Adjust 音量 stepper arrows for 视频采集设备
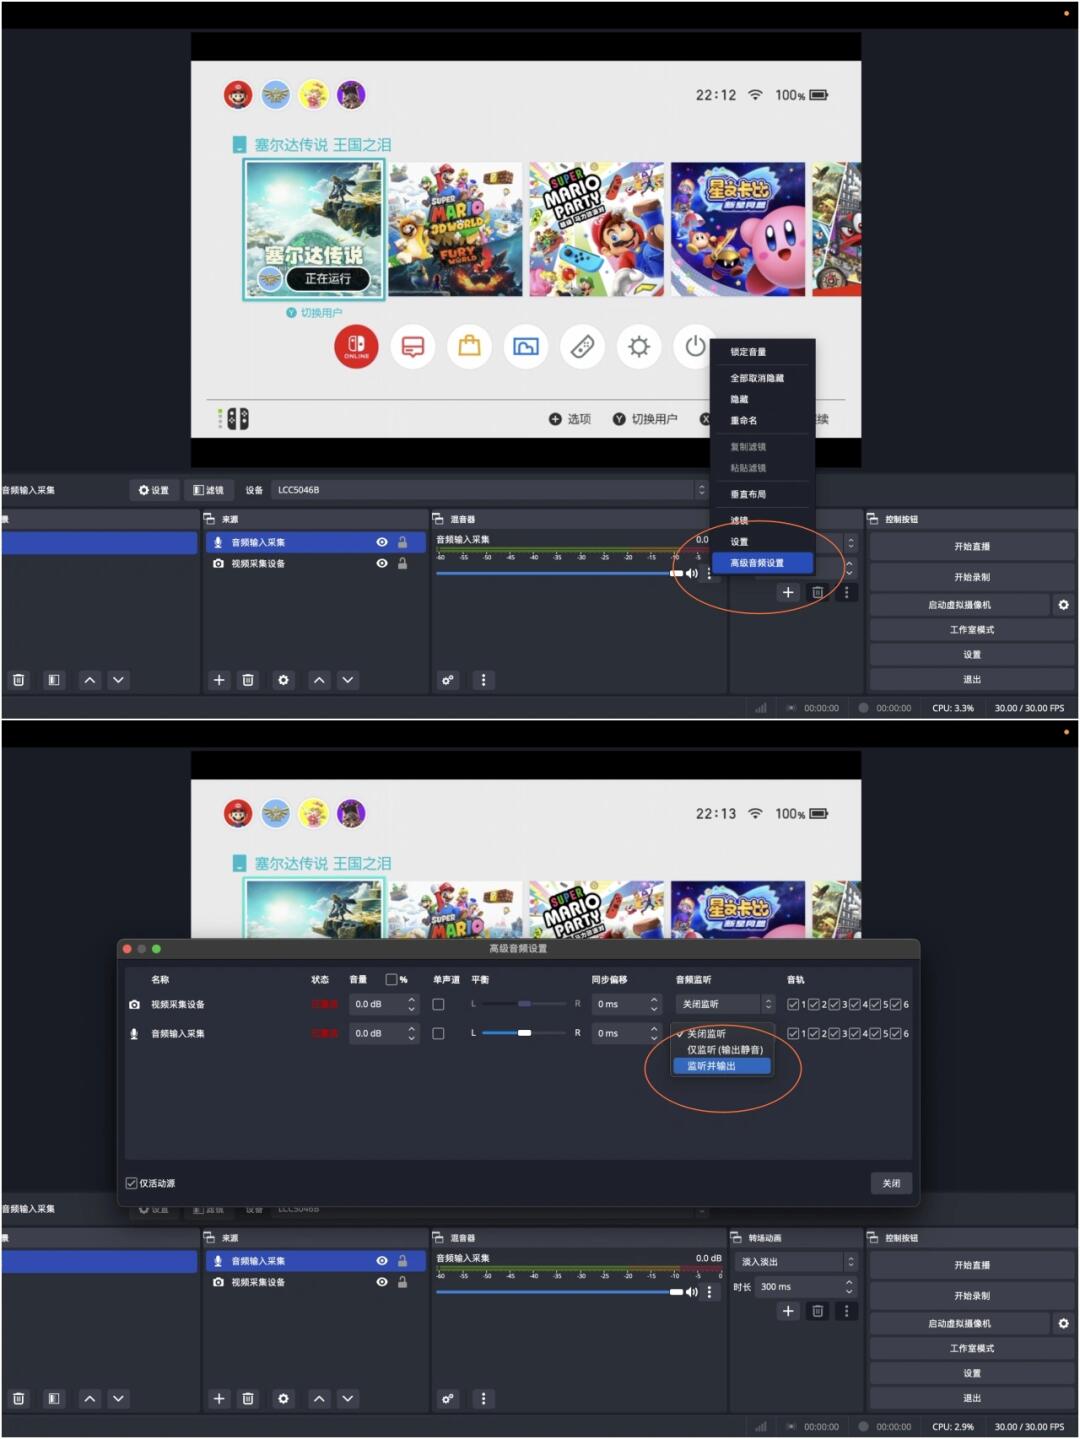This screenshot has height=1439, width=1080. point(411,1004)
